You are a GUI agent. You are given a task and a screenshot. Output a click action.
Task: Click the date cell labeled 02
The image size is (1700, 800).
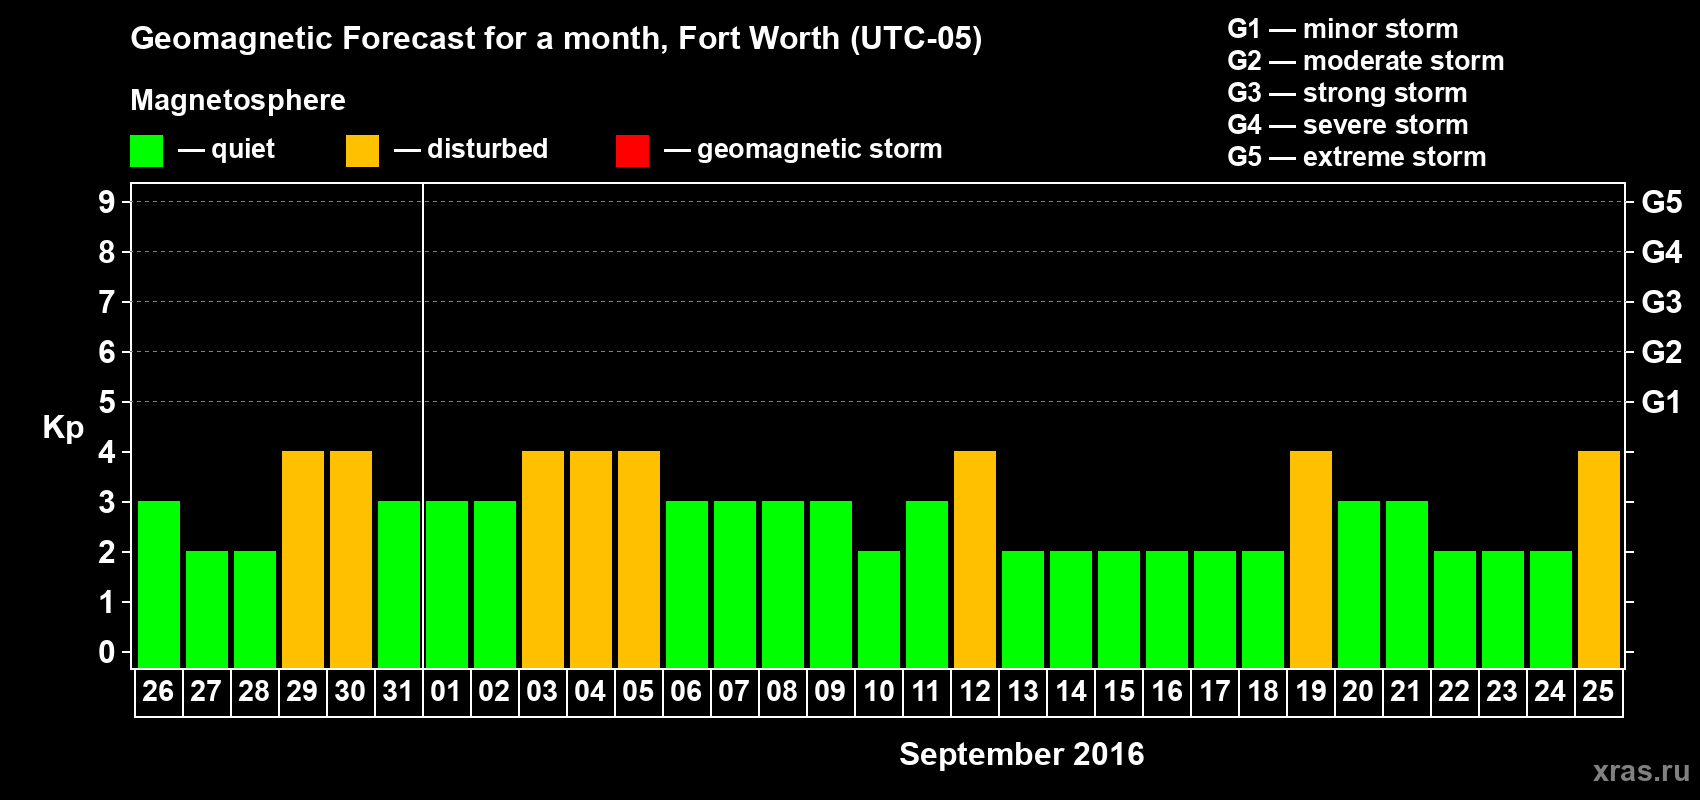pos(494,692)
